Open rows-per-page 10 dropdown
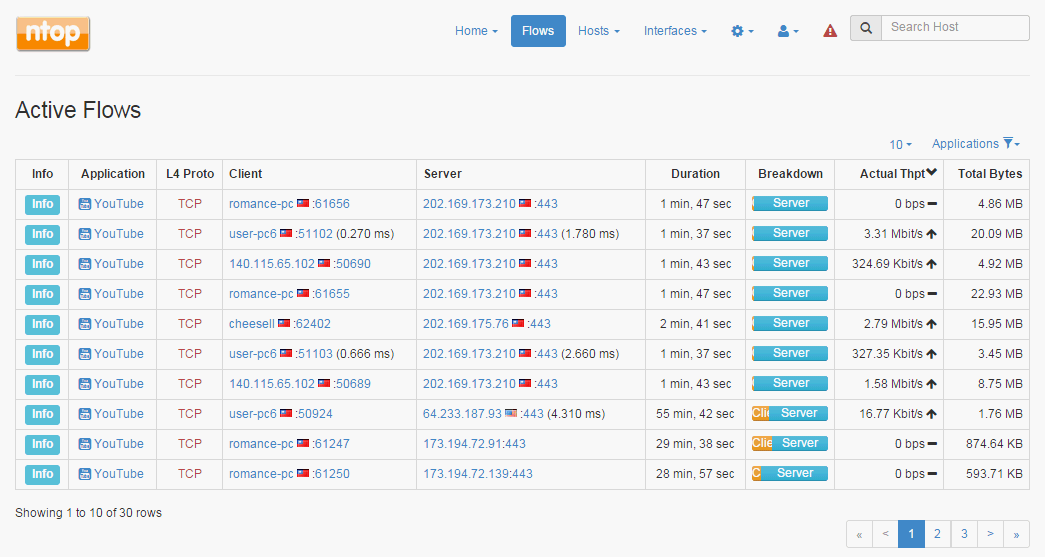Screen dimensions: 1045x557 tap(900, 144)
